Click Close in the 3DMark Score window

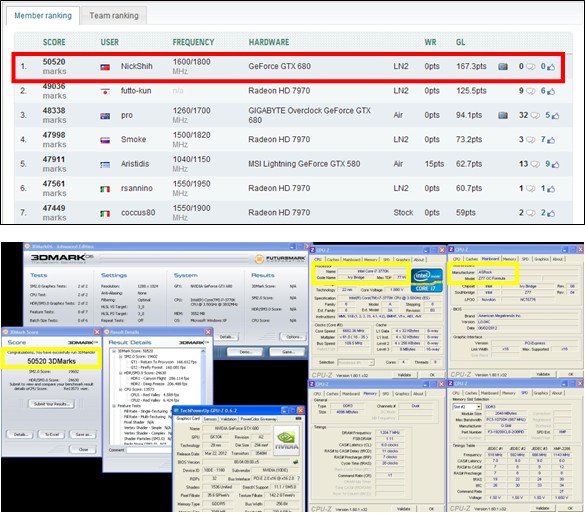click(83, 449)
